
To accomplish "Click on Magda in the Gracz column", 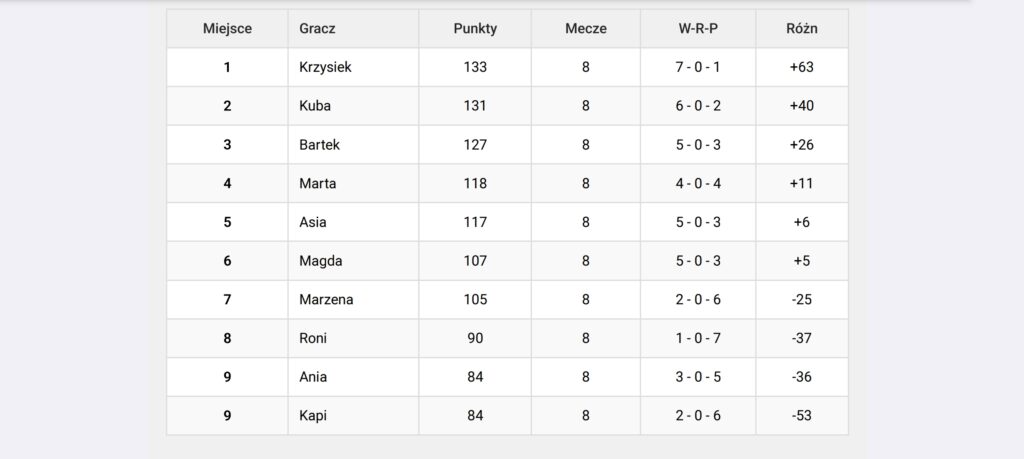I will [320, 261].
